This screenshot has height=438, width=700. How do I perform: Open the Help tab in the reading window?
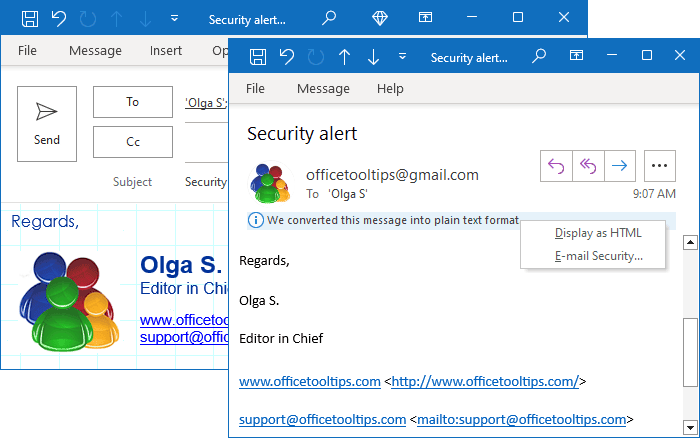(390, 88)
